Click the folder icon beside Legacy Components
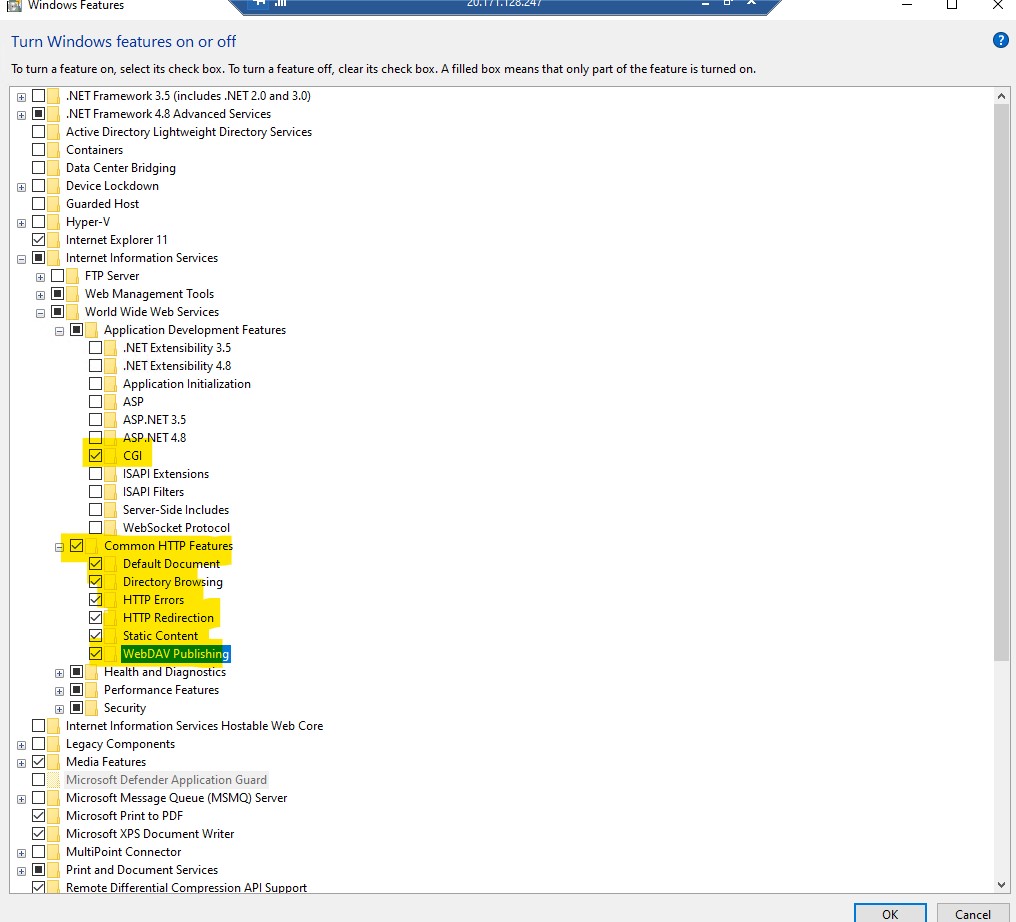The height and width of the screenshot is (922, 1016). 53,744
